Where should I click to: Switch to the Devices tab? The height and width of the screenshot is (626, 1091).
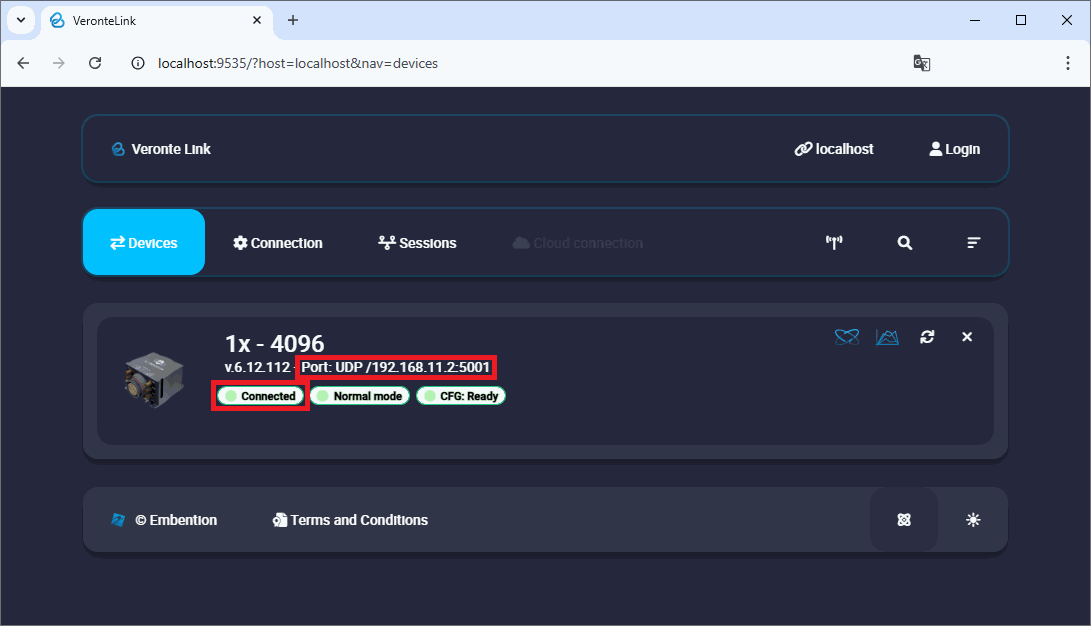click(144, 243)
